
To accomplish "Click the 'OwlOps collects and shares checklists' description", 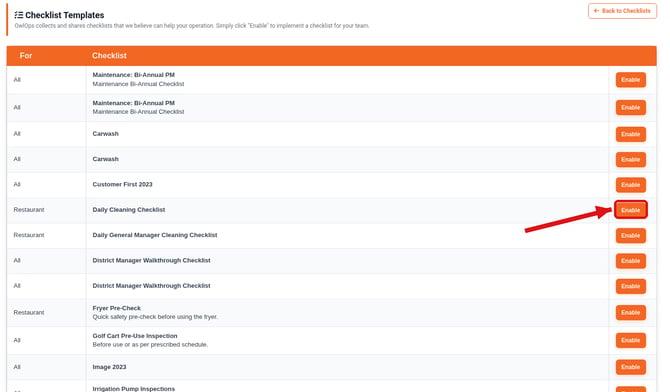I will click(192, 26).
